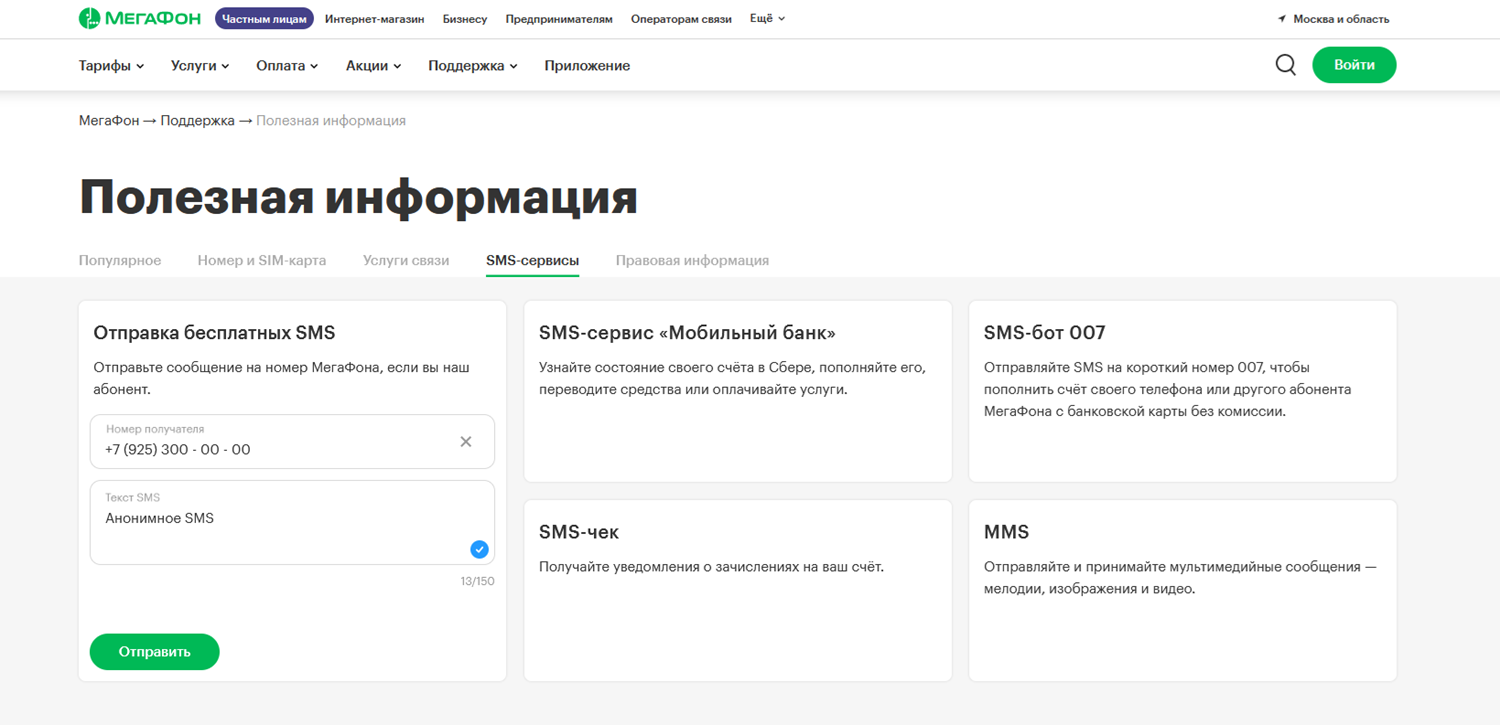Click the Отправить button

point(154,652)
